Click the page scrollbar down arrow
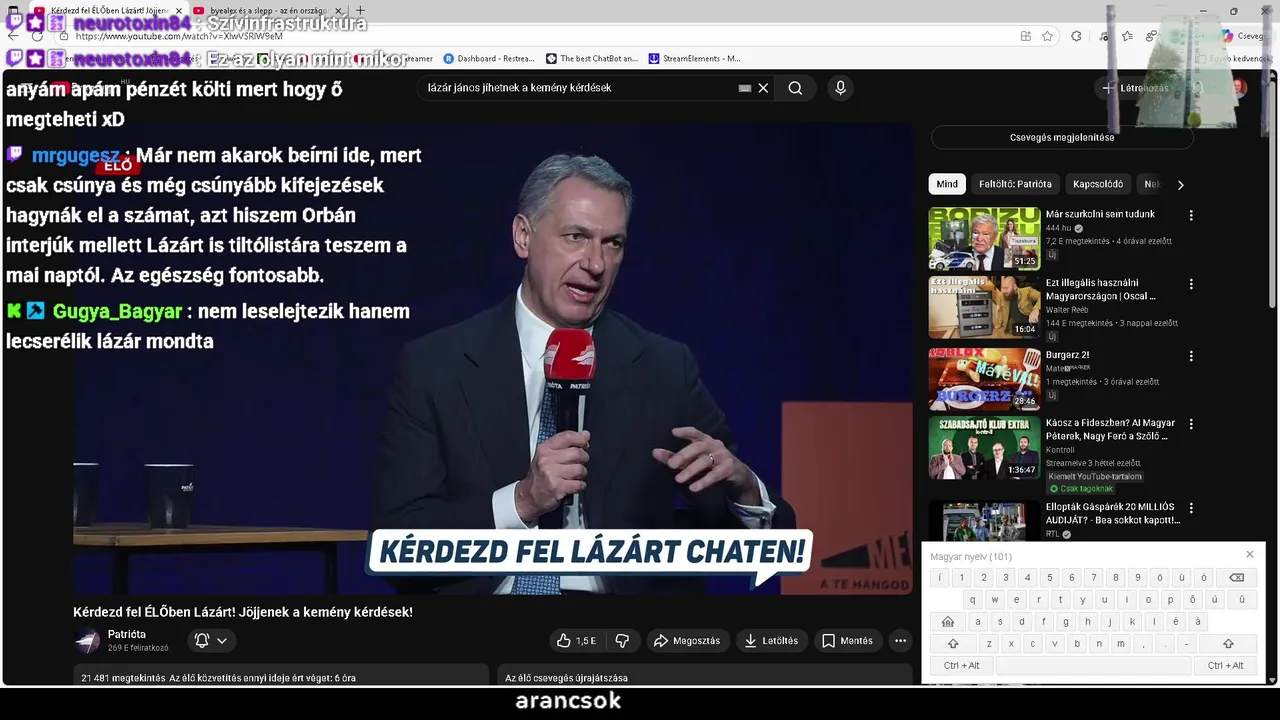 click(x=1272, y=680)
